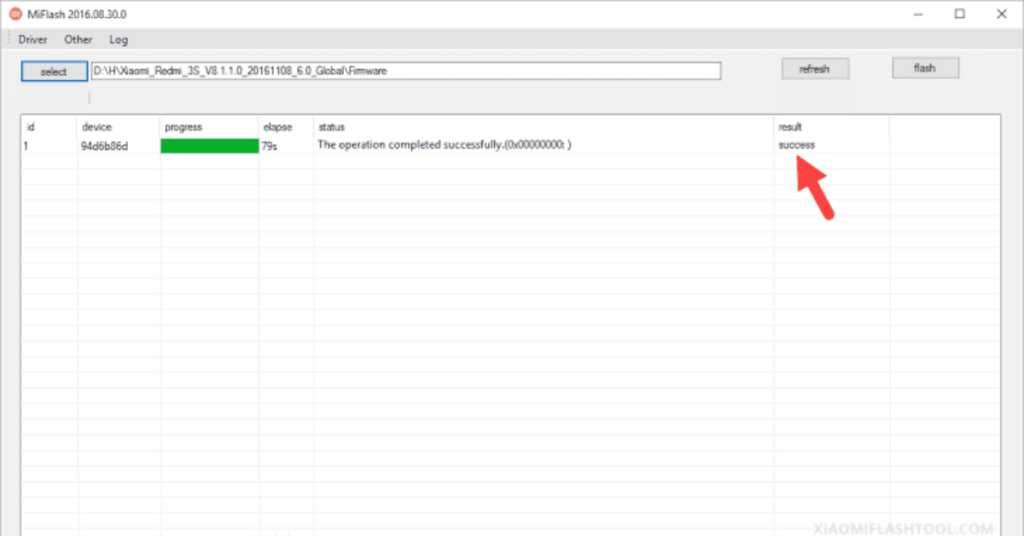Maximize the MiFlash window

[959, 14]
